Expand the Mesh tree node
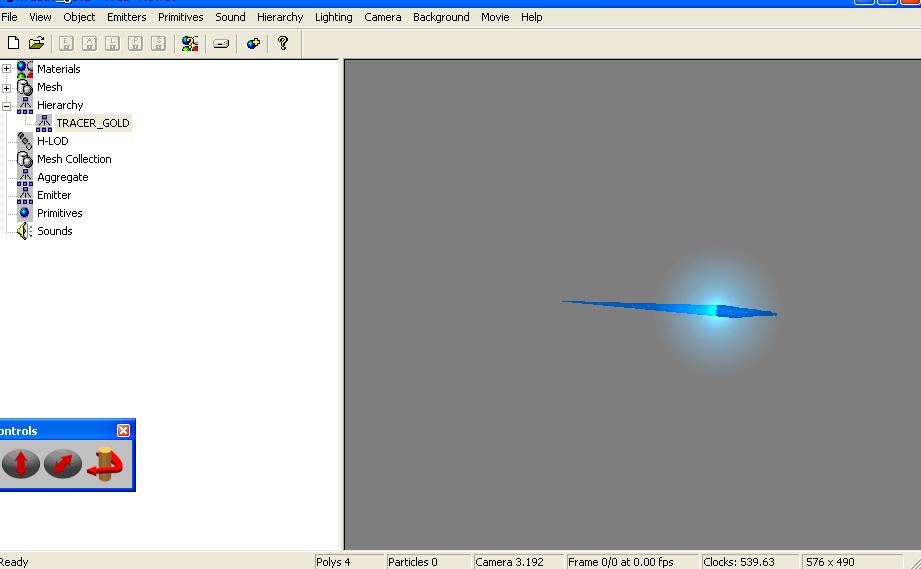 coord(6,87)
